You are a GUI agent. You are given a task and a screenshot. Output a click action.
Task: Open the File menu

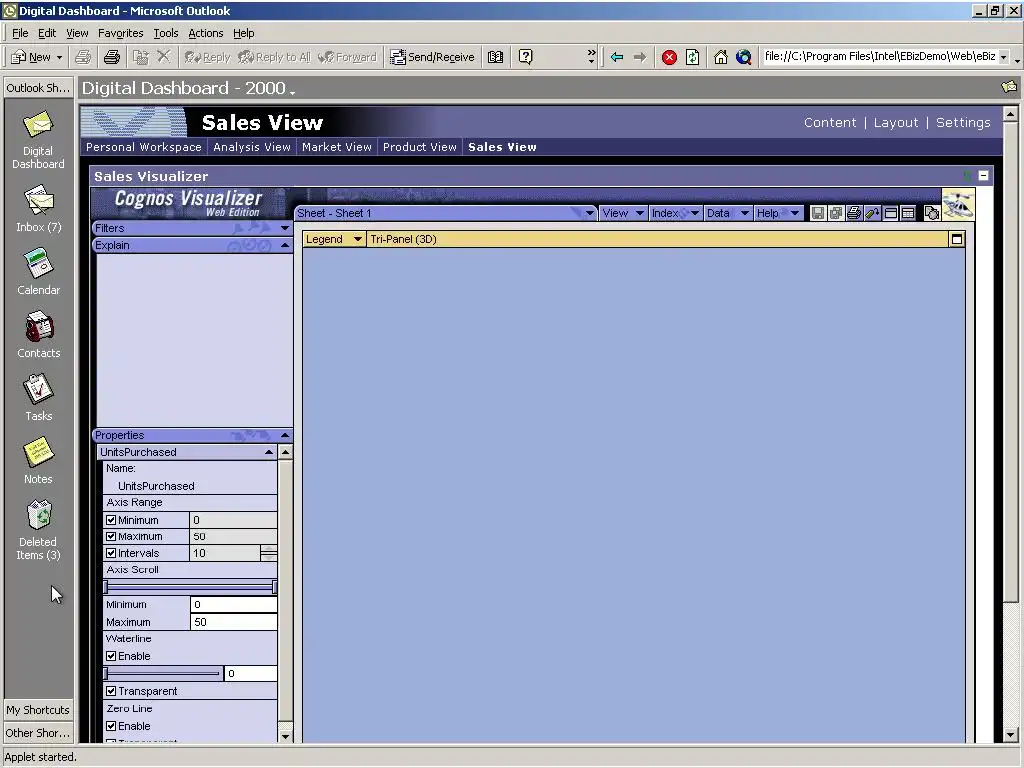click(x=20, y=33)
